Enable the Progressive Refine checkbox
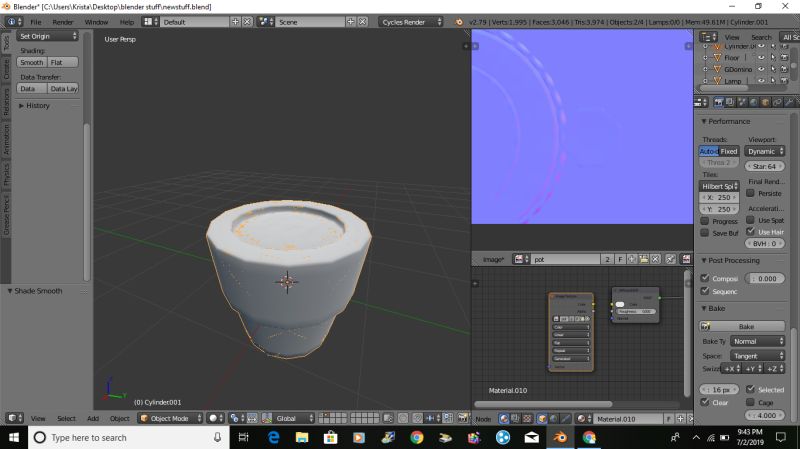 pyautogui.click(x=705, y=221)
